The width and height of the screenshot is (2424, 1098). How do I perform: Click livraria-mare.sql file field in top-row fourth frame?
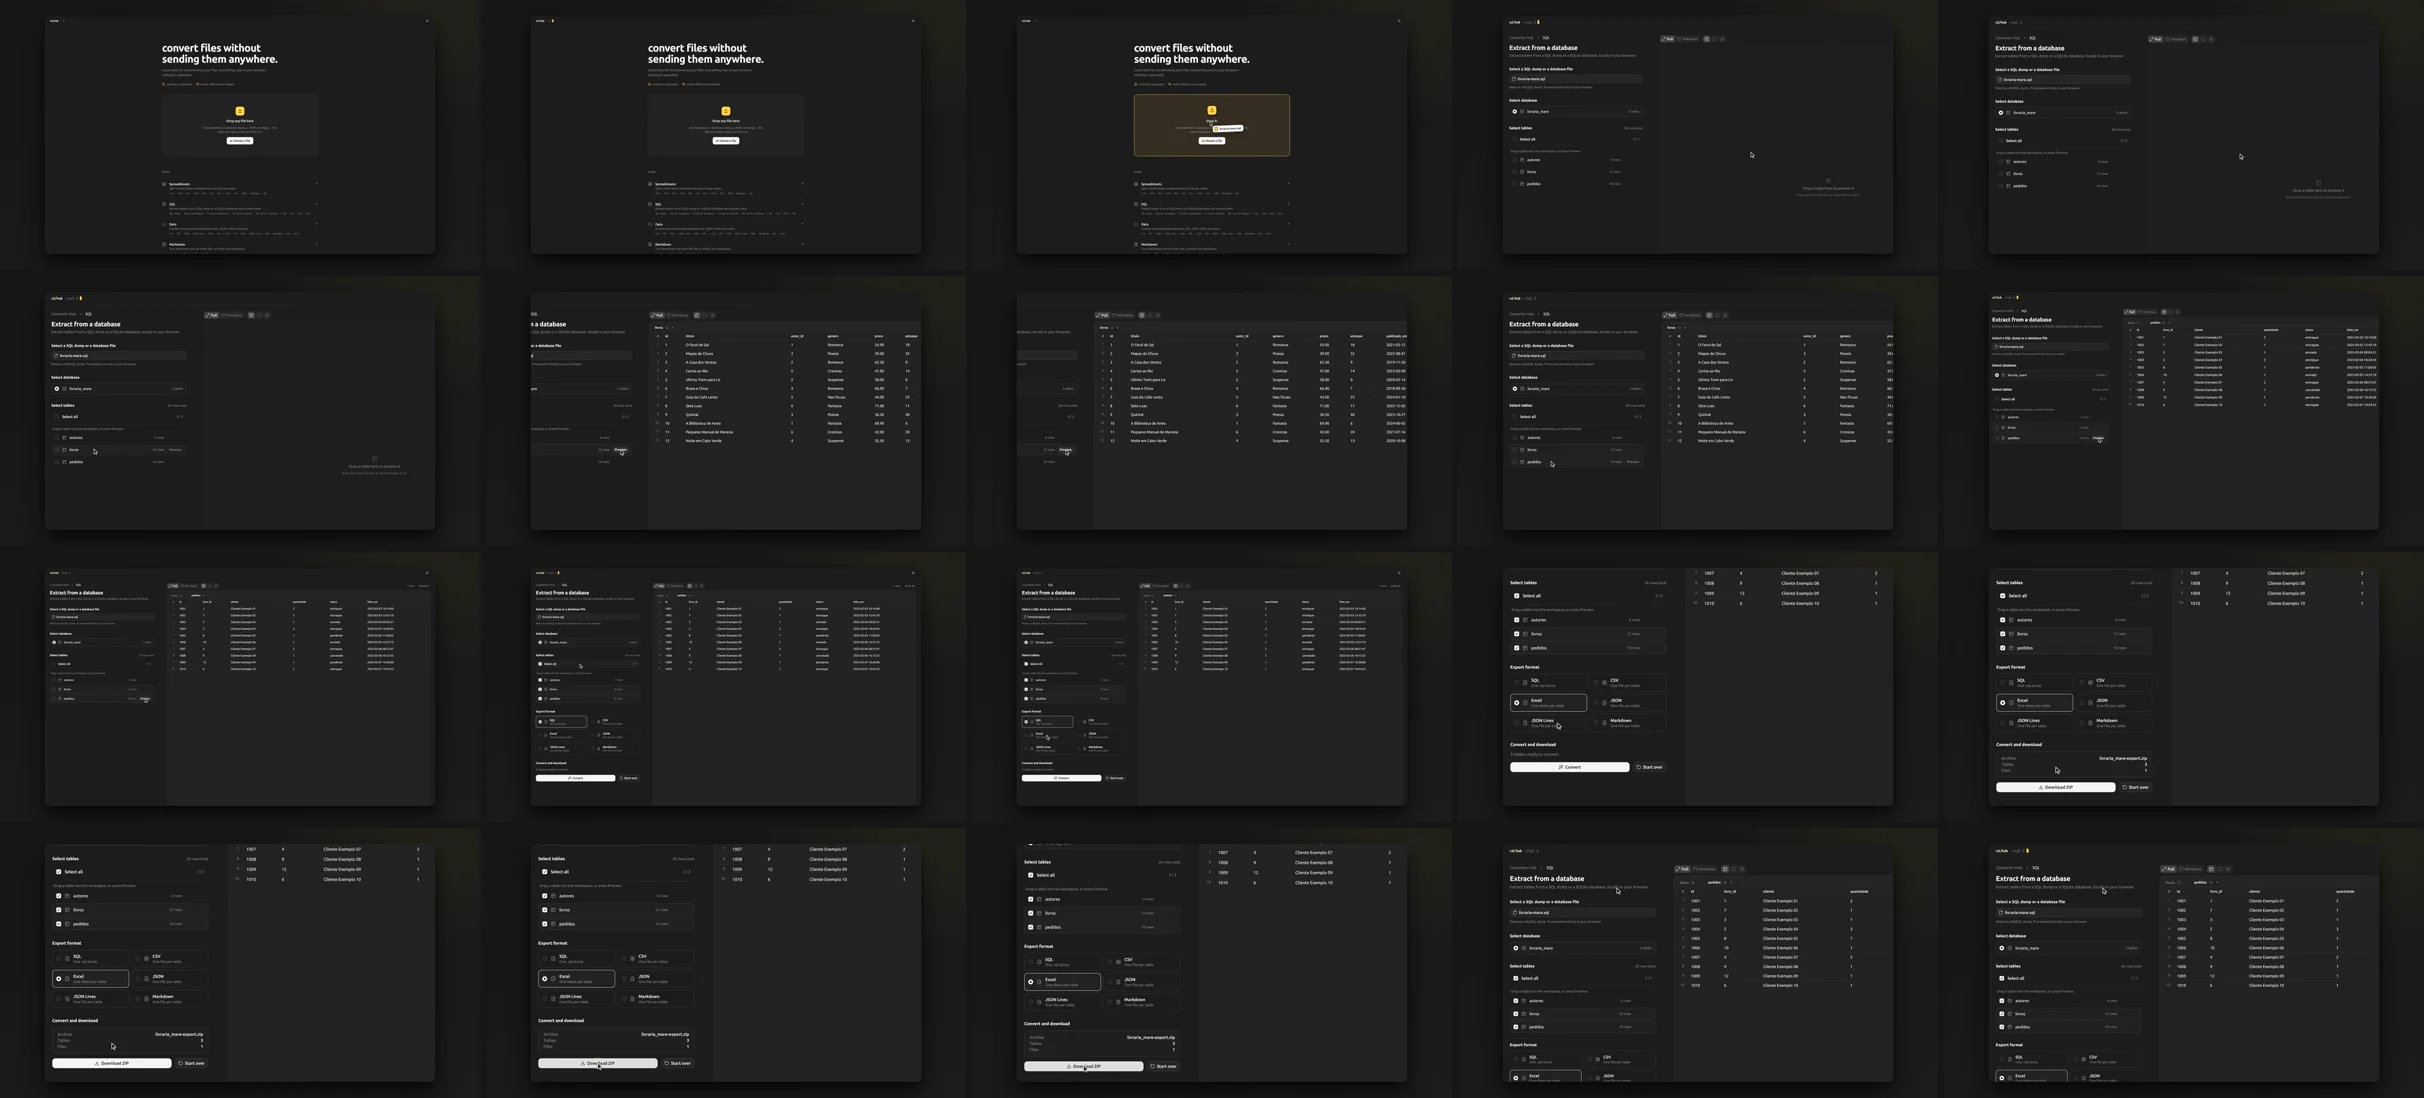click(x=1575, y=79)
